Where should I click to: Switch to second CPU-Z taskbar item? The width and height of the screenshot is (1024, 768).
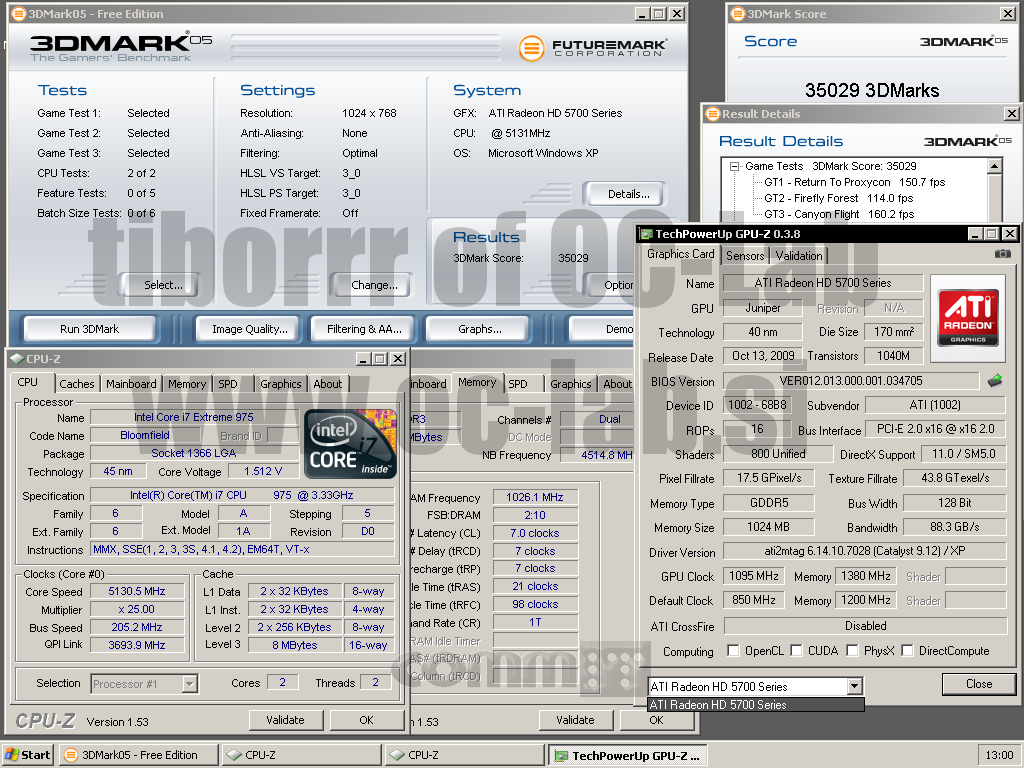[464, 755]
